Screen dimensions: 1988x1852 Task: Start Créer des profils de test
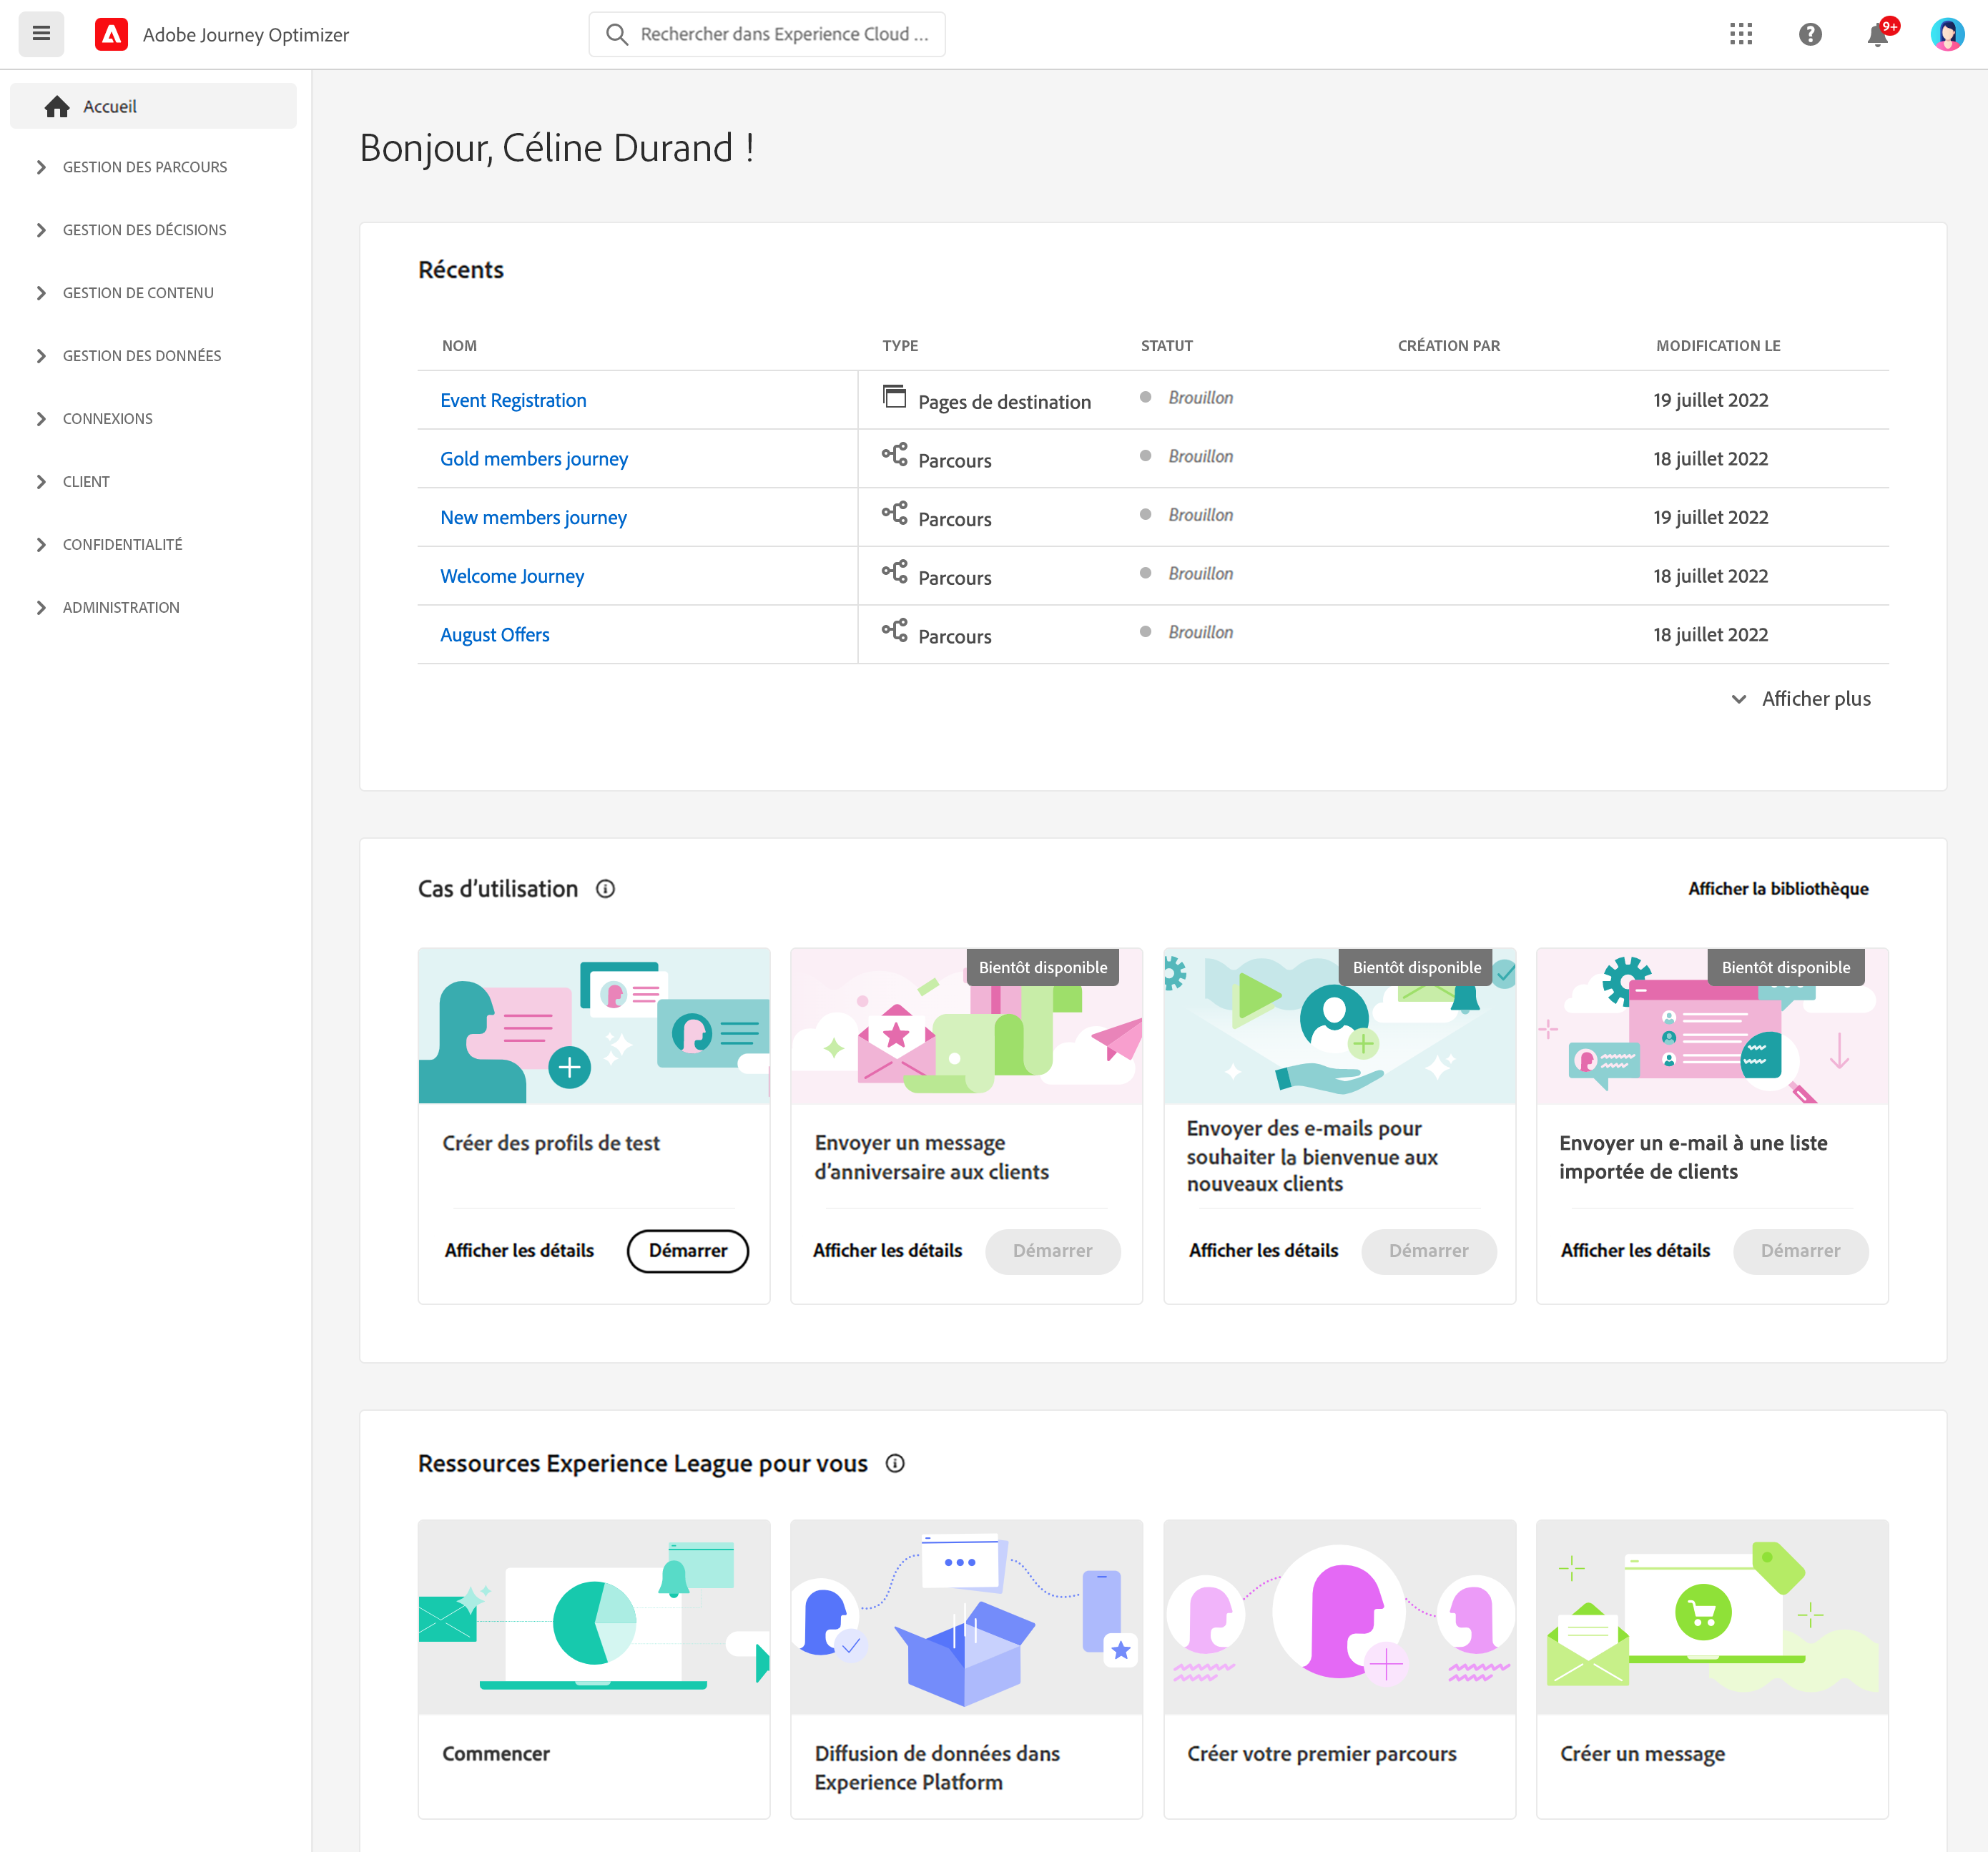pyautogui.click(x=687, y=1250)
